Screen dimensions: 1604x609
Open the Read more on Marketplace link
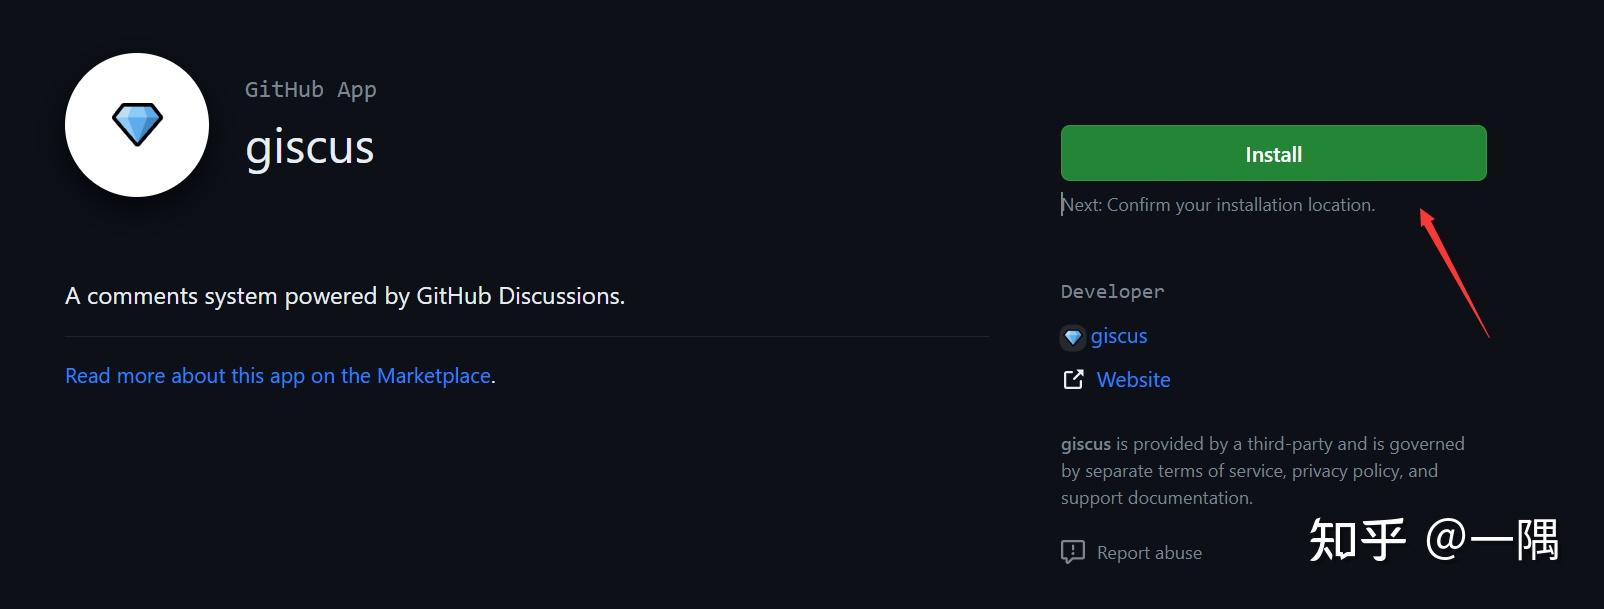[278, 376]
